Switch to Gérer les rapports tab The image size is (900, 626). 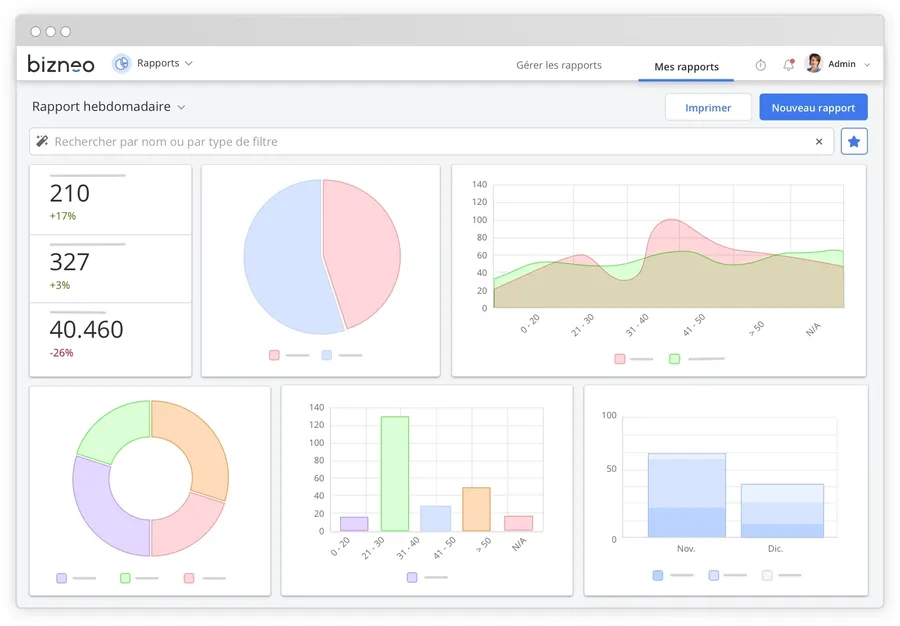pos(559,66)
